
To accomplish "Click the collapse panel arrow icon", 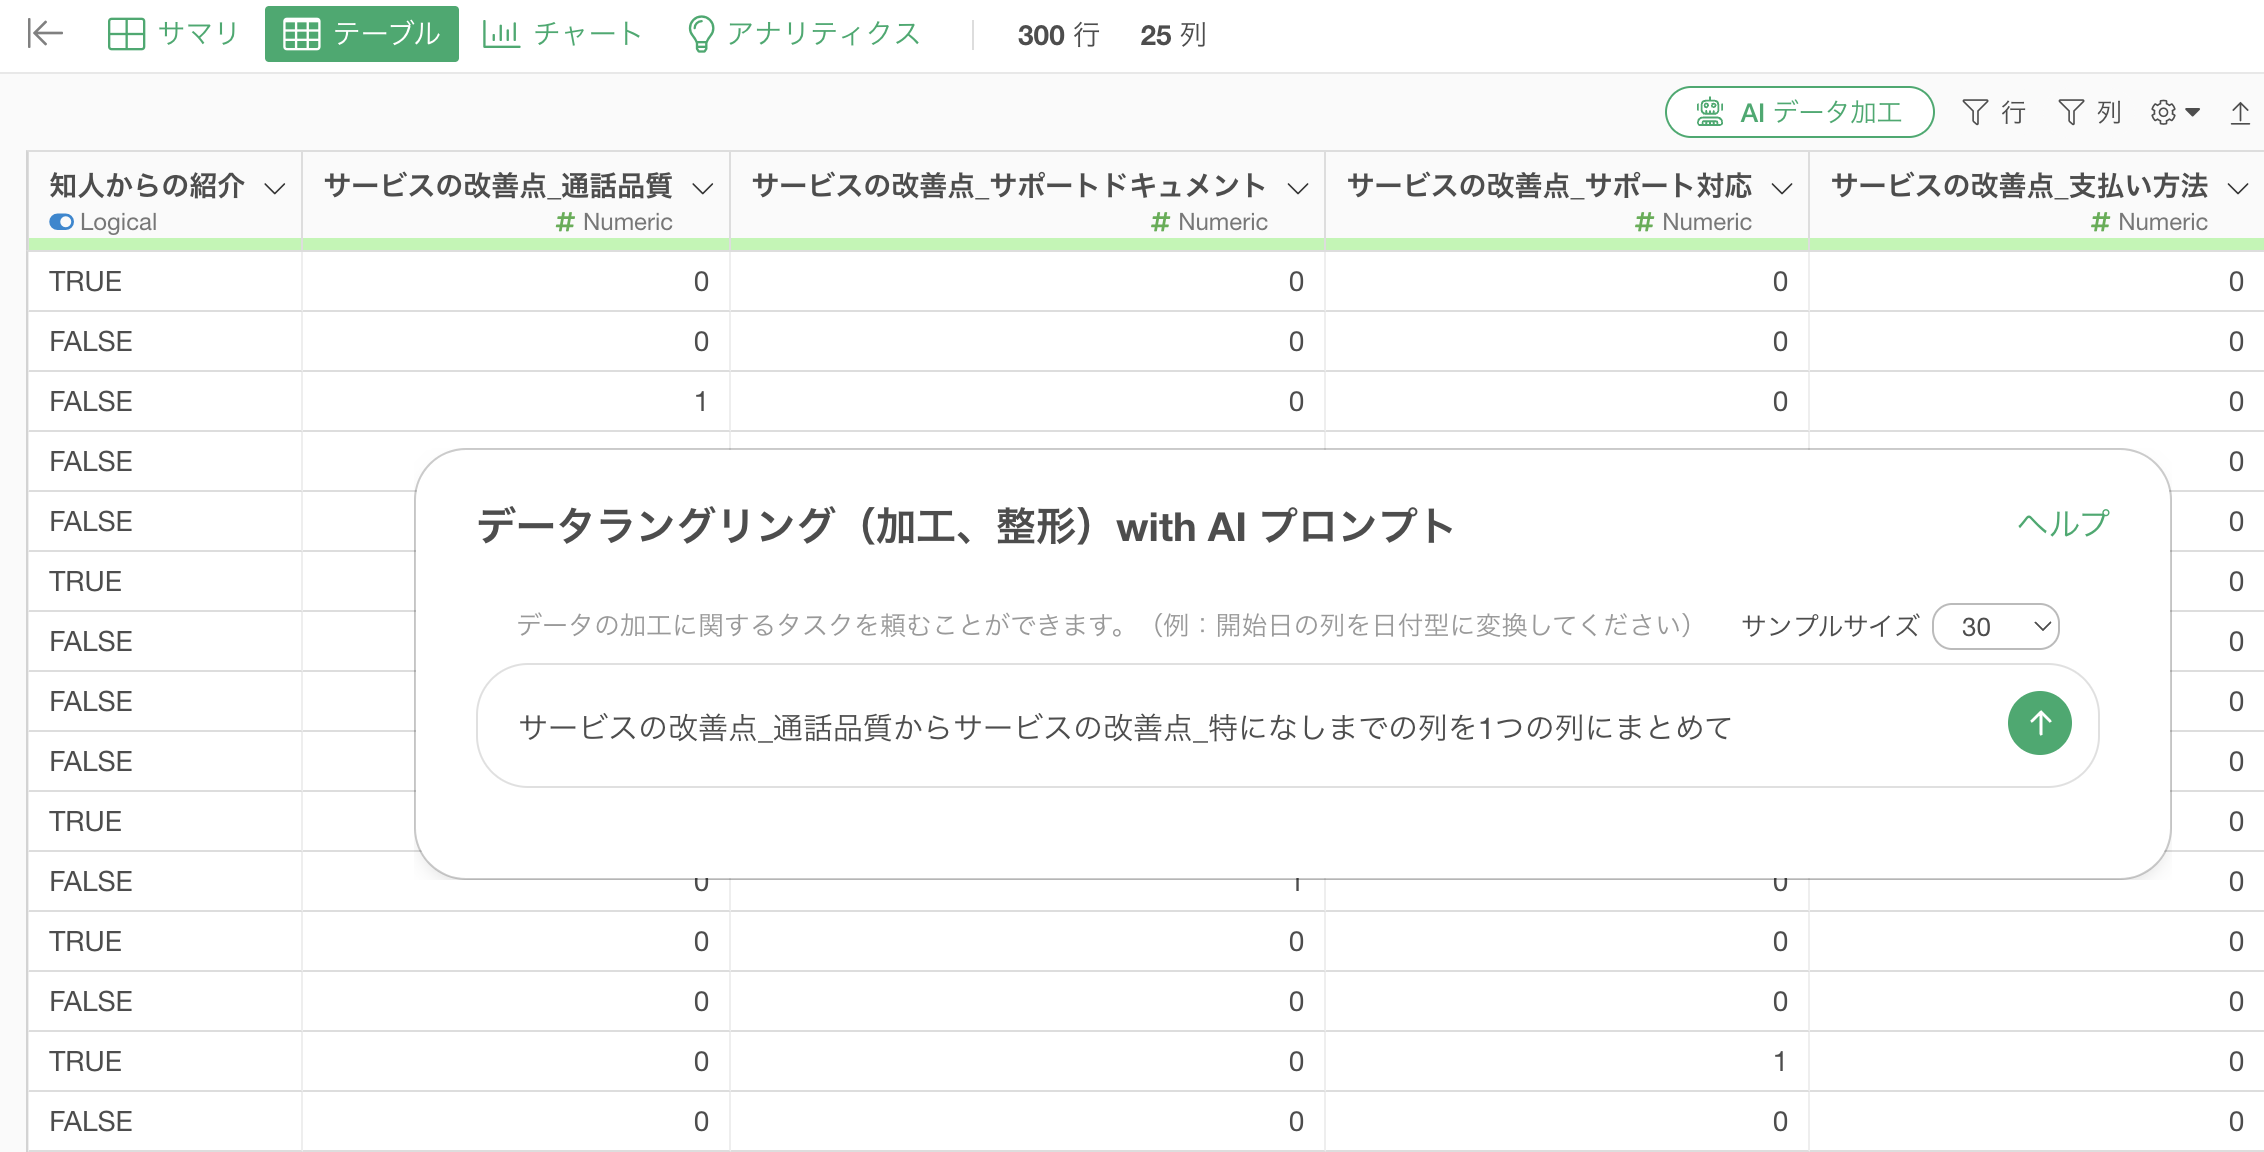I will pyautogui.click(x=44, y=34).
